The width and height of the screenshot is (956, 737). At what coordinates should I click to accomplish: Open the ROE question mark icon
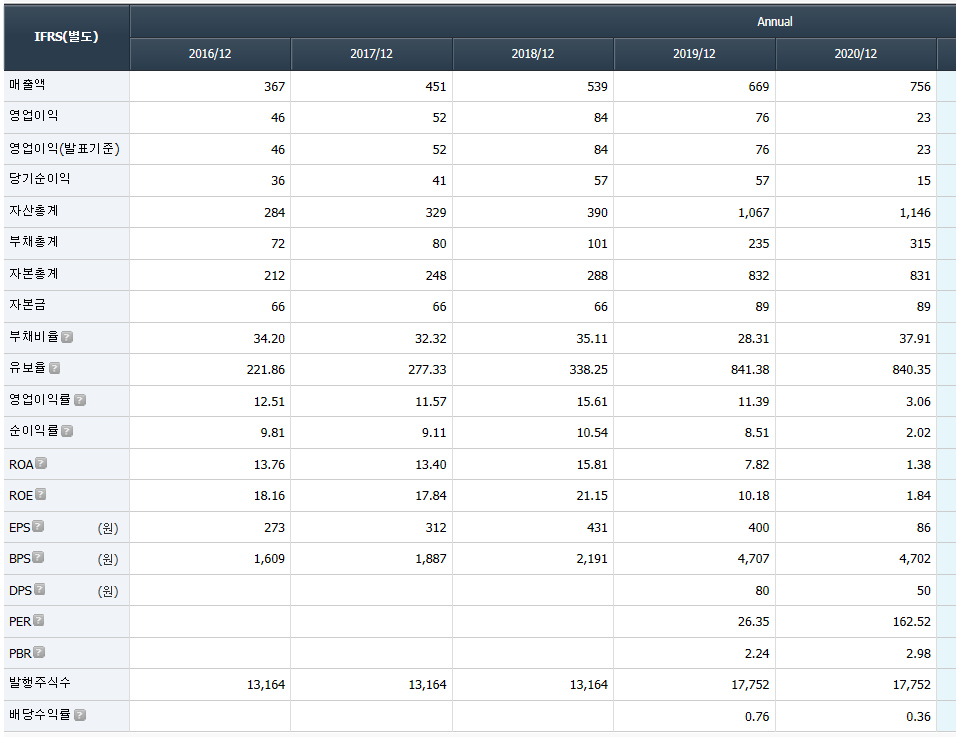(41, 494)
